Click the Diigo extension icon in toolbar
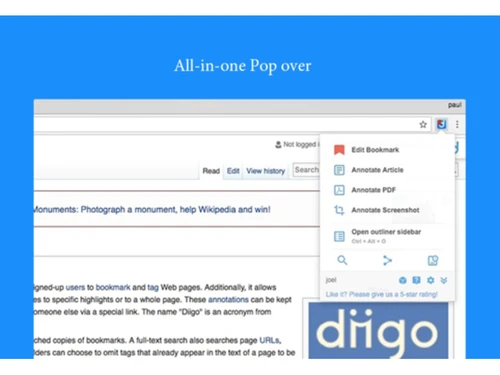The image size is (500, 375). pos(441,124)
